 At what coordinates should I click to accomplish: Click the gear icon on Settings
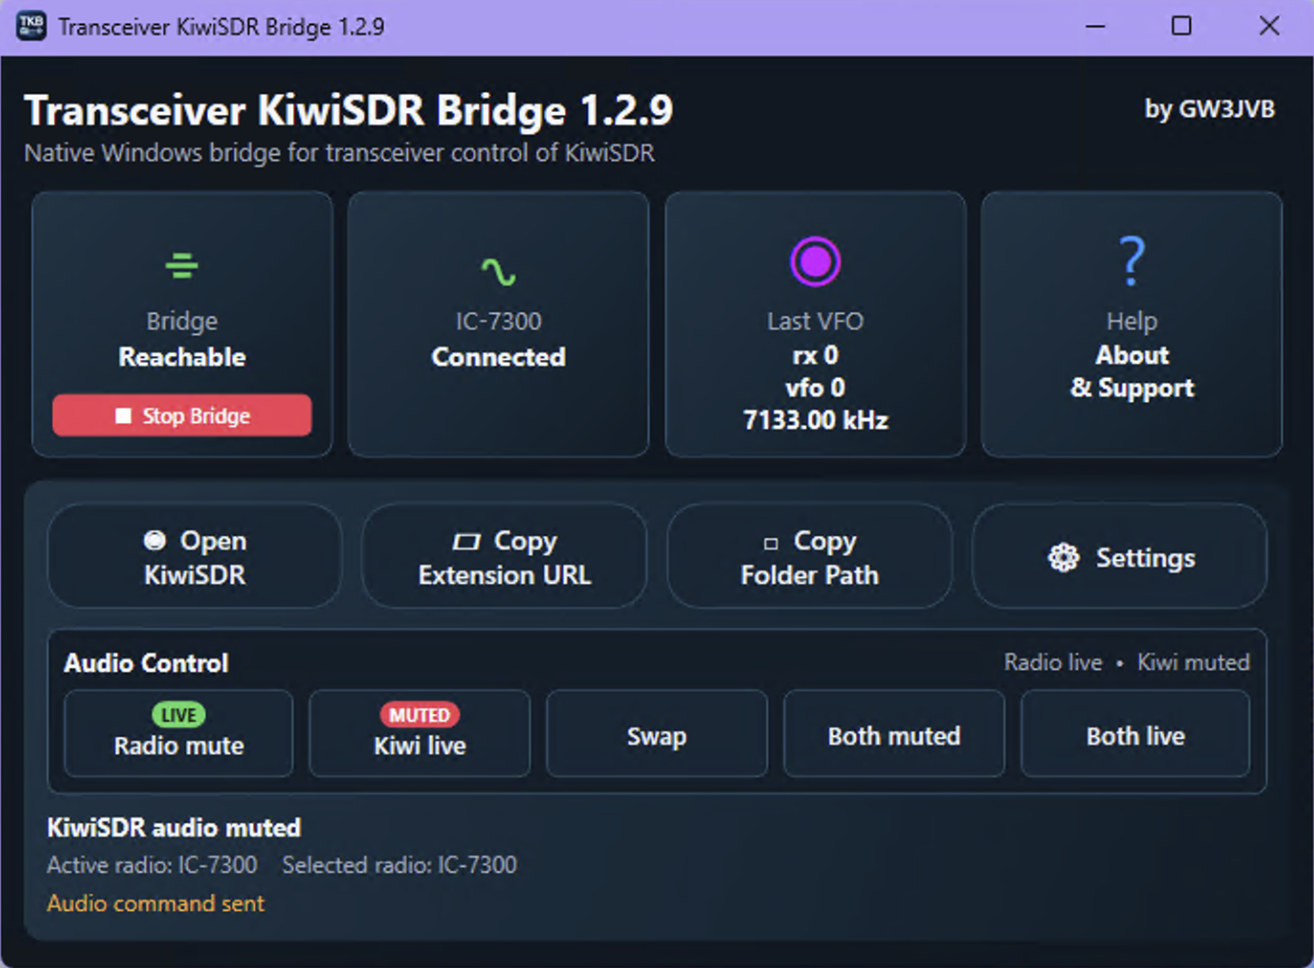[1063, 557]
